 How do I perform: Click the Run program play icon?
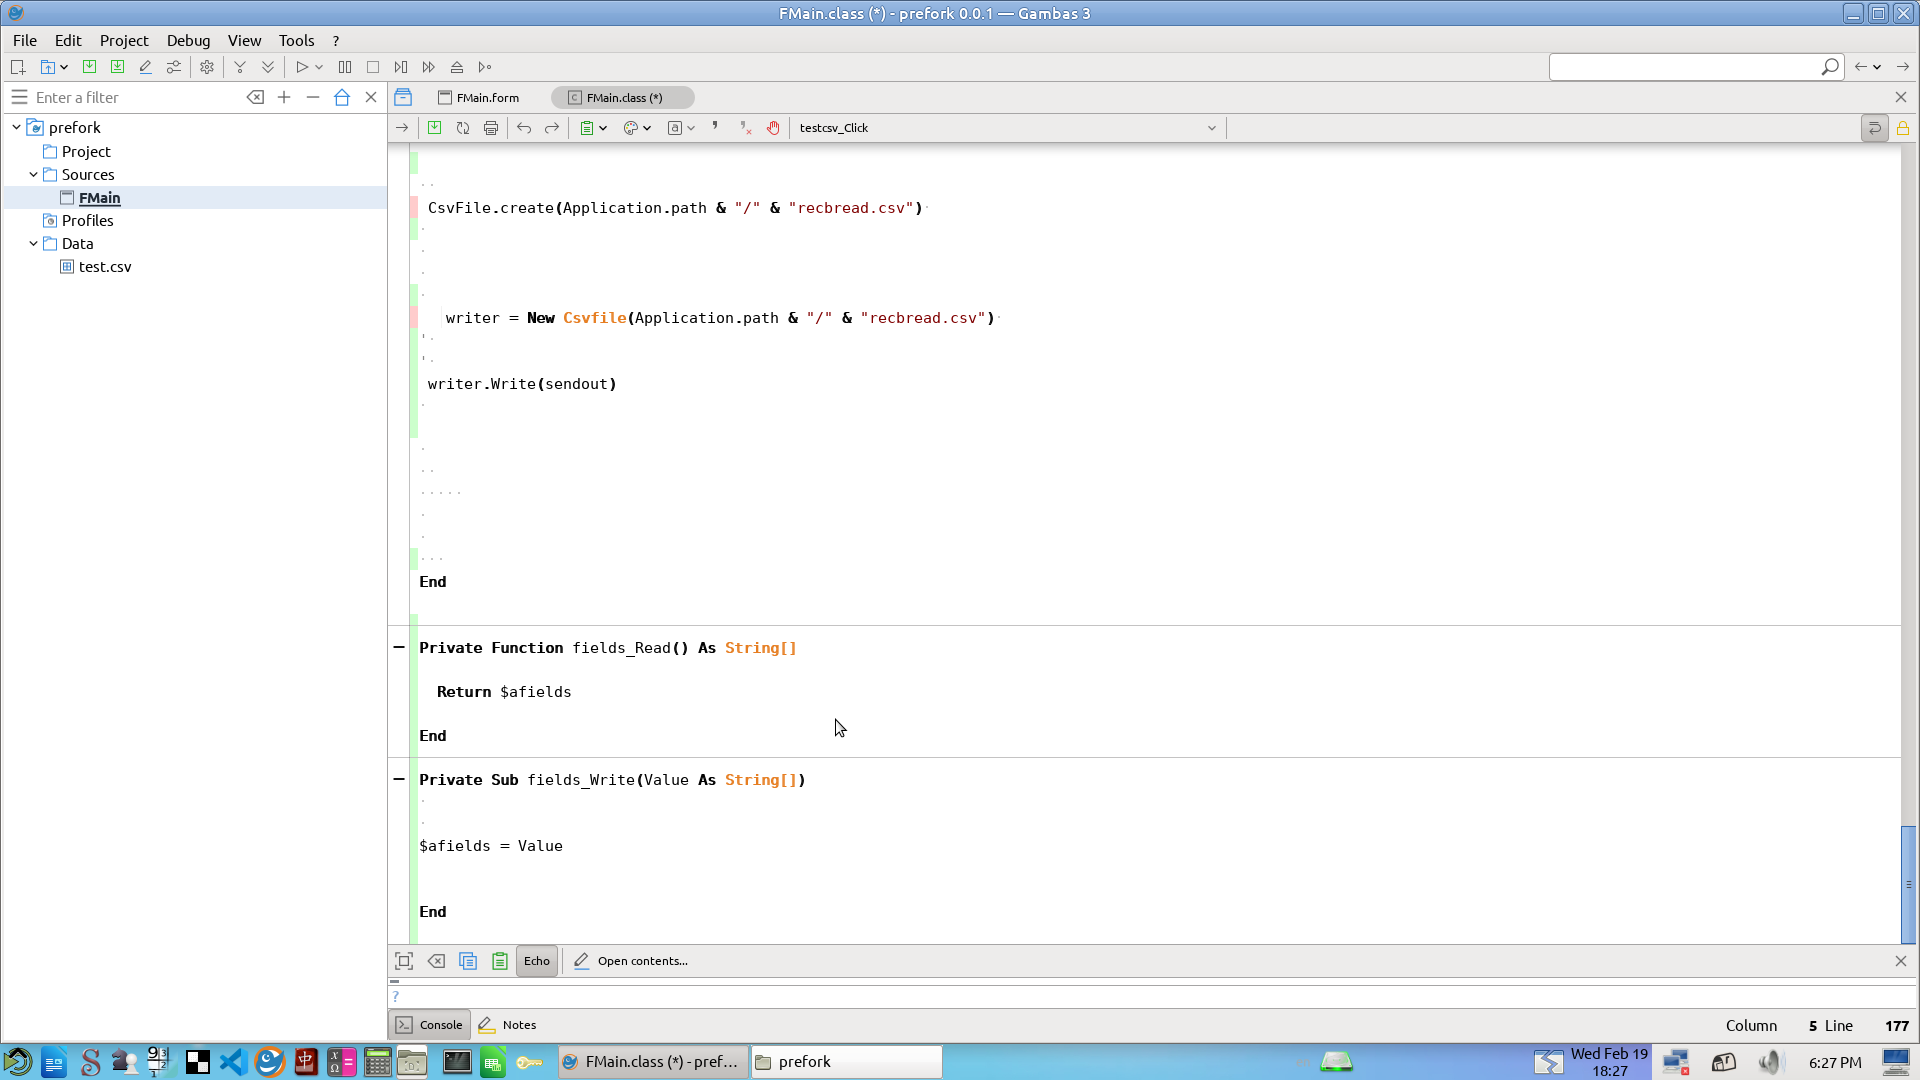pos(301,67)
